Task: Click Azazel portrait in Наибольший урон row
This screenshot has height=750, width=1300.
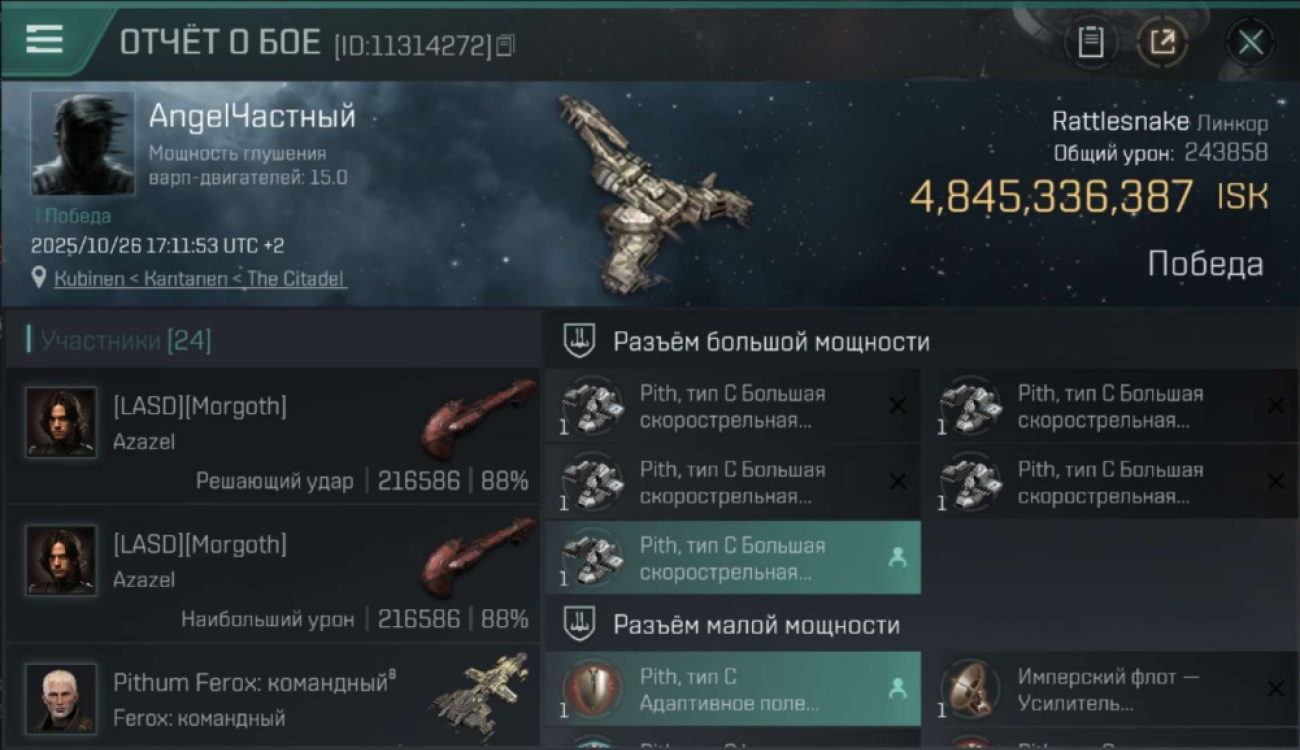Action: point(61,560)
